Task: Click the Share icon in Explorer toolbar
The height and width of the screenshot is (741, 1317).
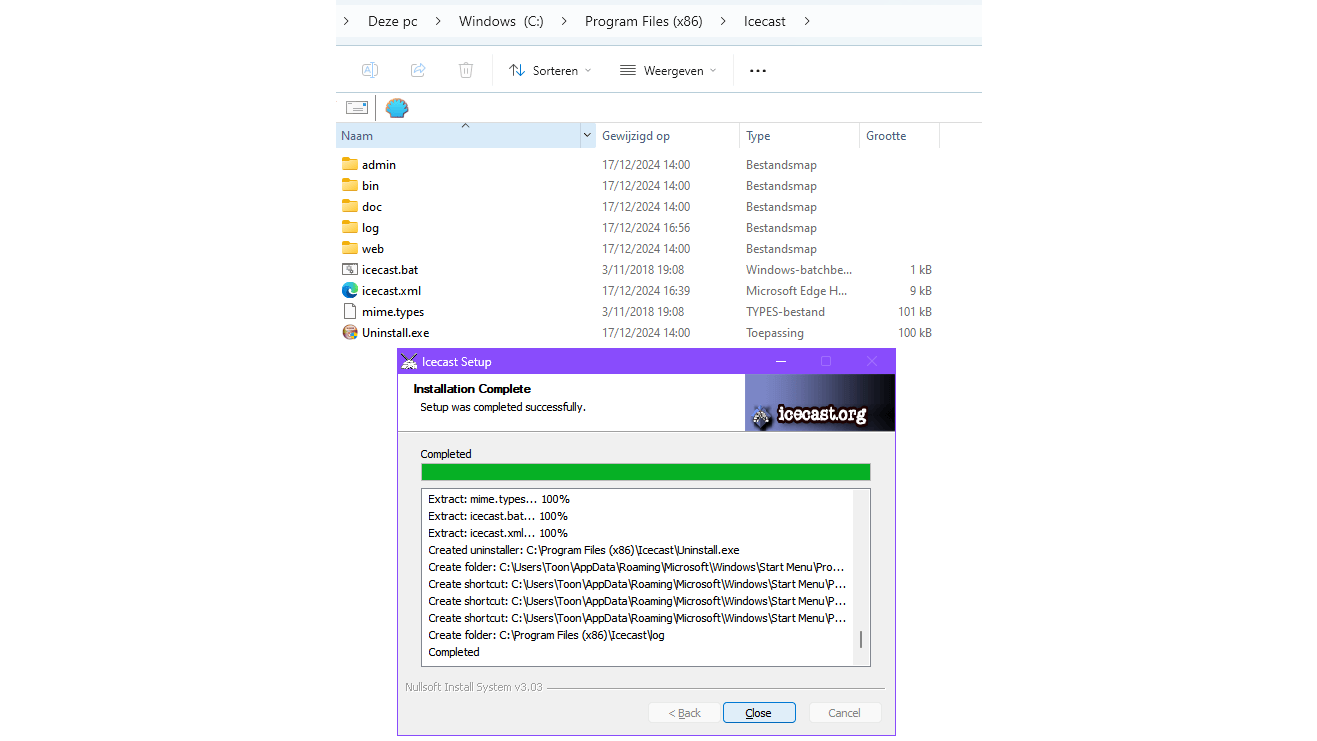Action: 418,70
